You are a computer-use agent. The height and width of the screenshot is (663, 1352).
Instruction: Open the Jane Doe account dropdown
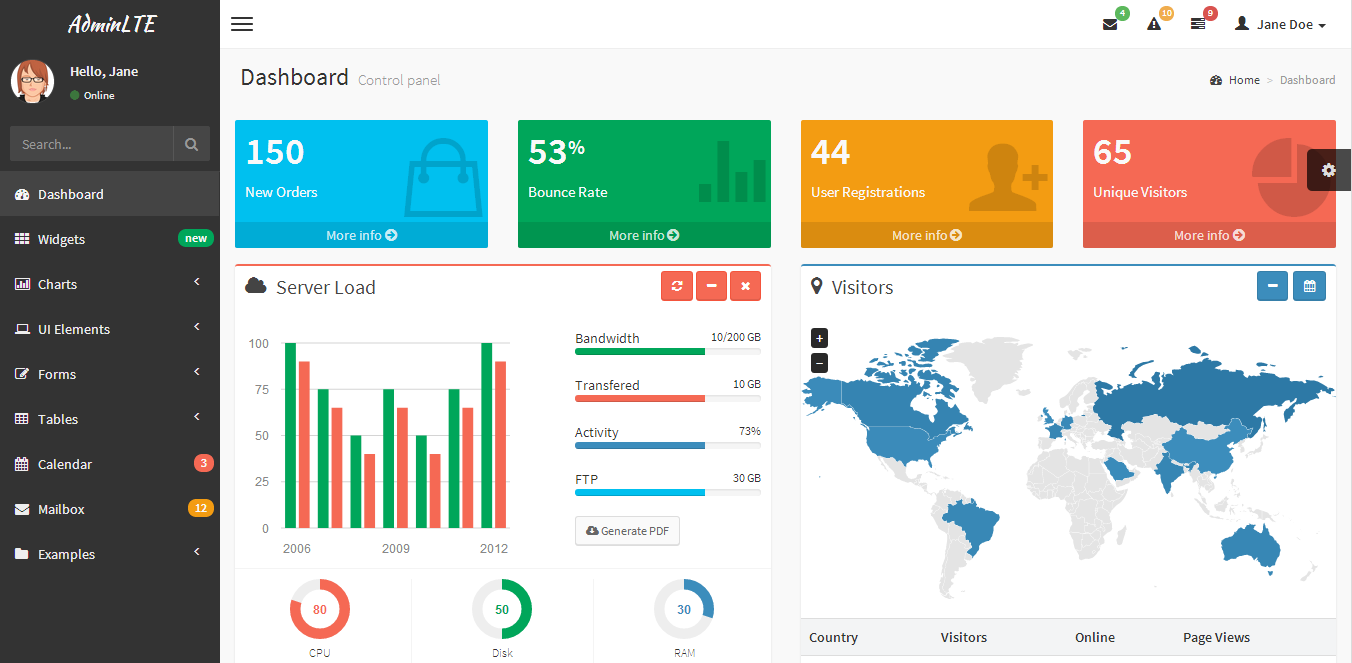[1280, 23]
